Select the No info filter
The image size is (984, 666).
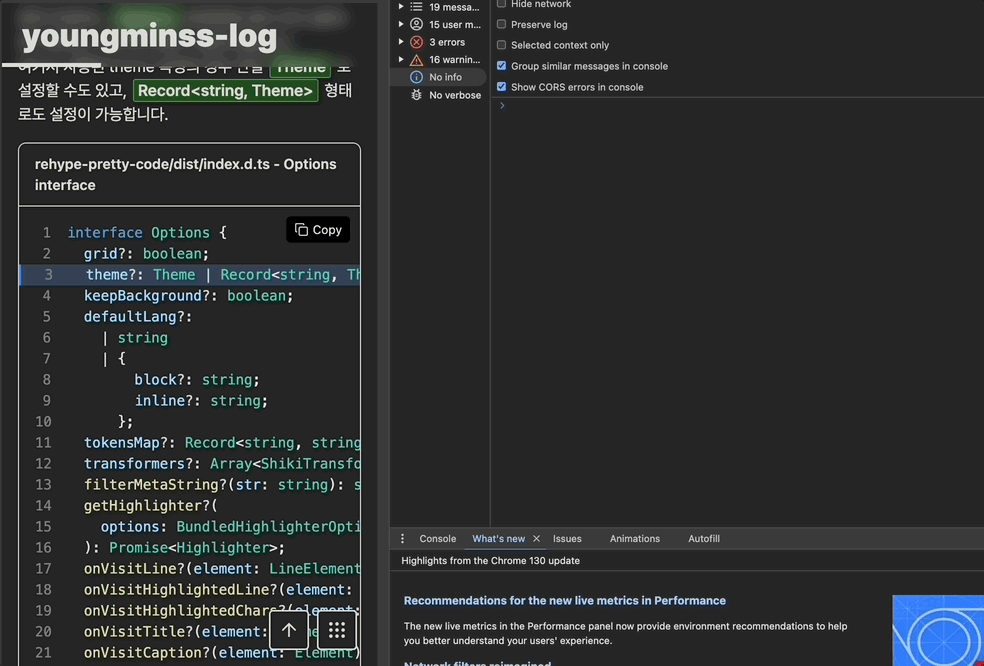(x=445, y=77)
